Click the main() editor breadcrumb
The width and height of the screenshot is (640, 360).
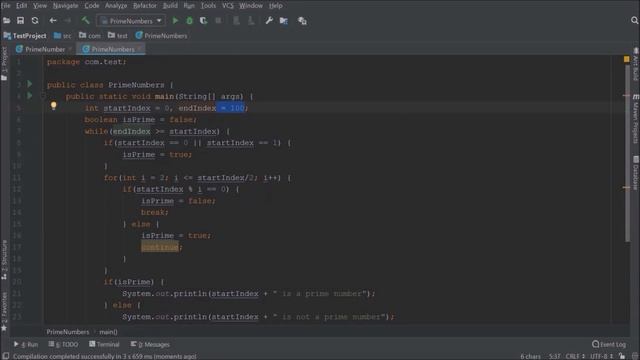tap(108, 332)
